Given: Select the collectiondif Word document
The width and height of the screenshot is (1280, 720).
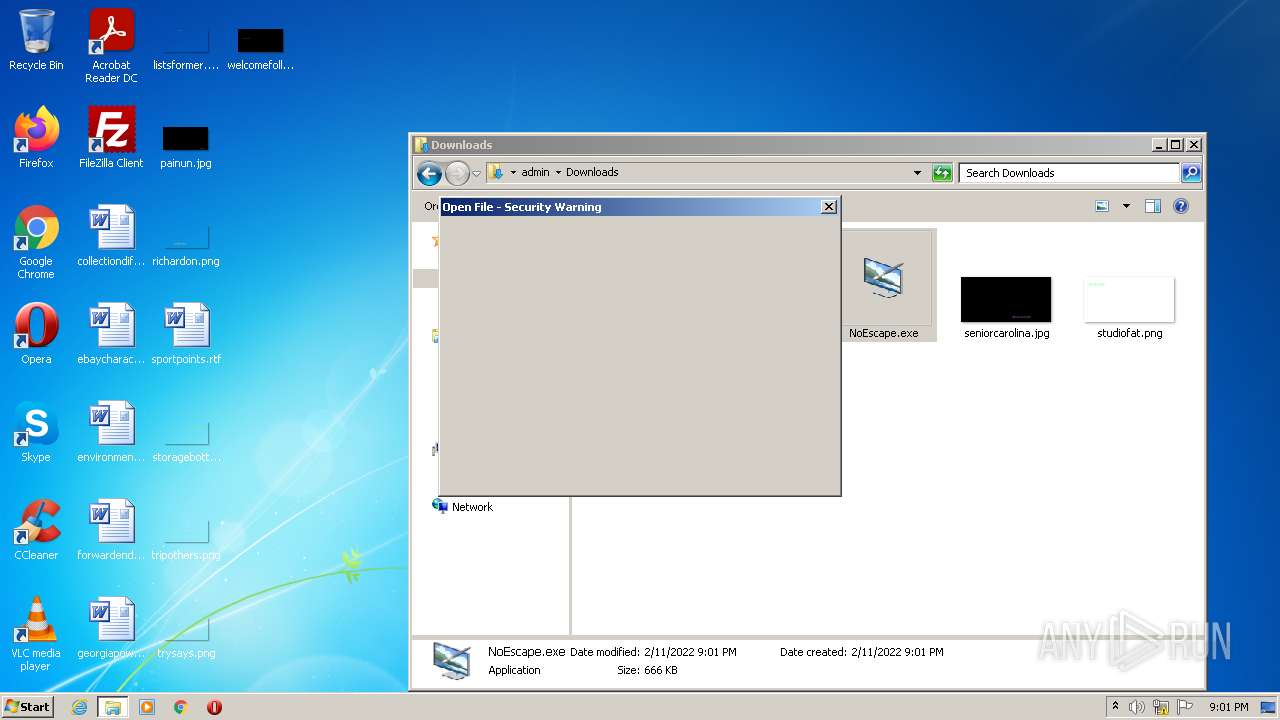Looking at the screenshot, I should tap(111, 236).
